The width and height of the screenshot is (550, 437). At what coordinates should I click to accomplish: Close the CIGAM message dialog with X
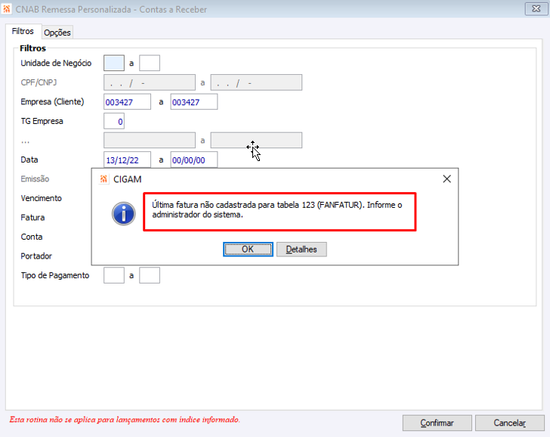click(447, 179)
